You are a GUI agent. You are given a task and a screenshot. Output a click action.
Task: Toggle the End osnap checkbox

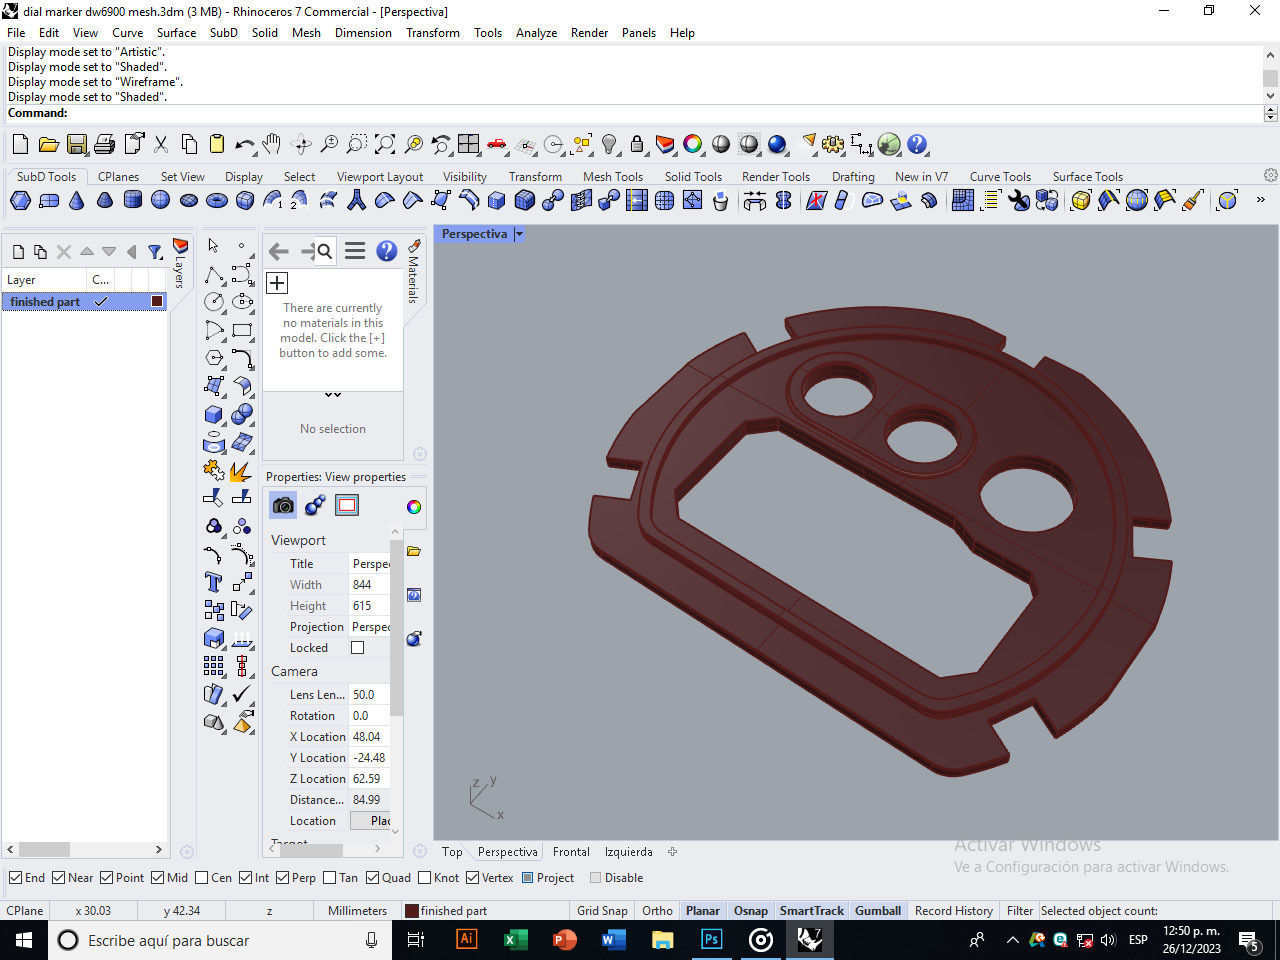coord(15,878)
